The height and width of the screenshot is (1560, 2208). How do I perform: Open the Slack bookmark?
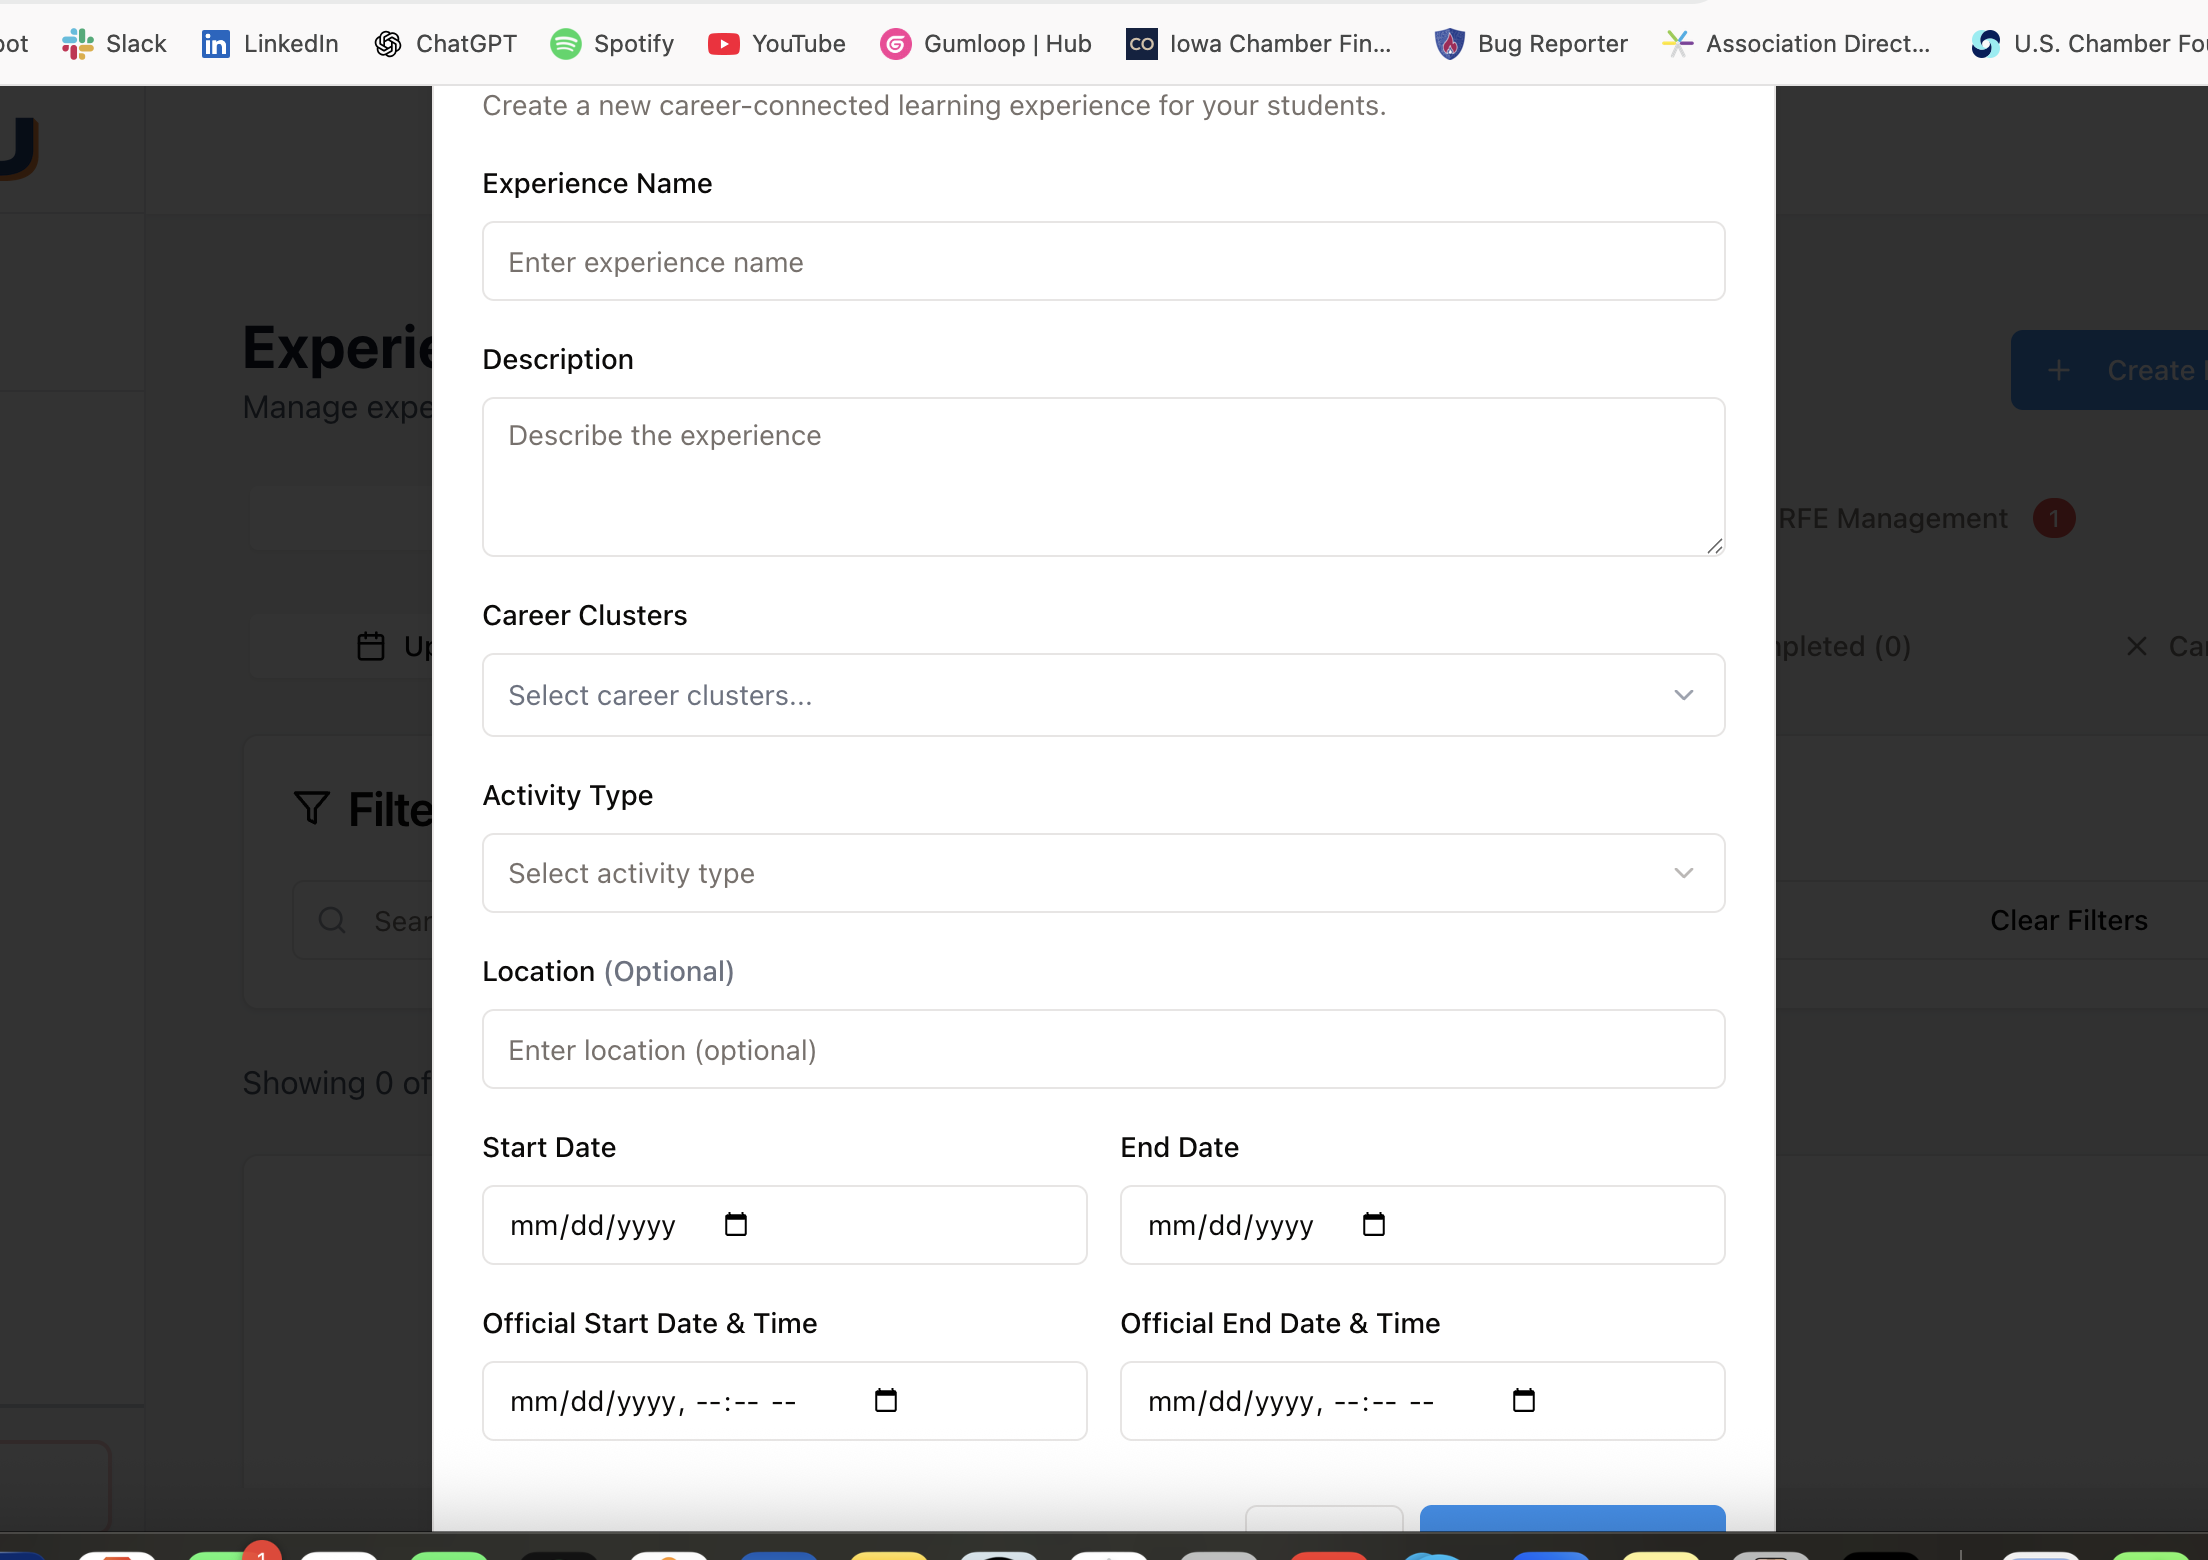[114, 44]
